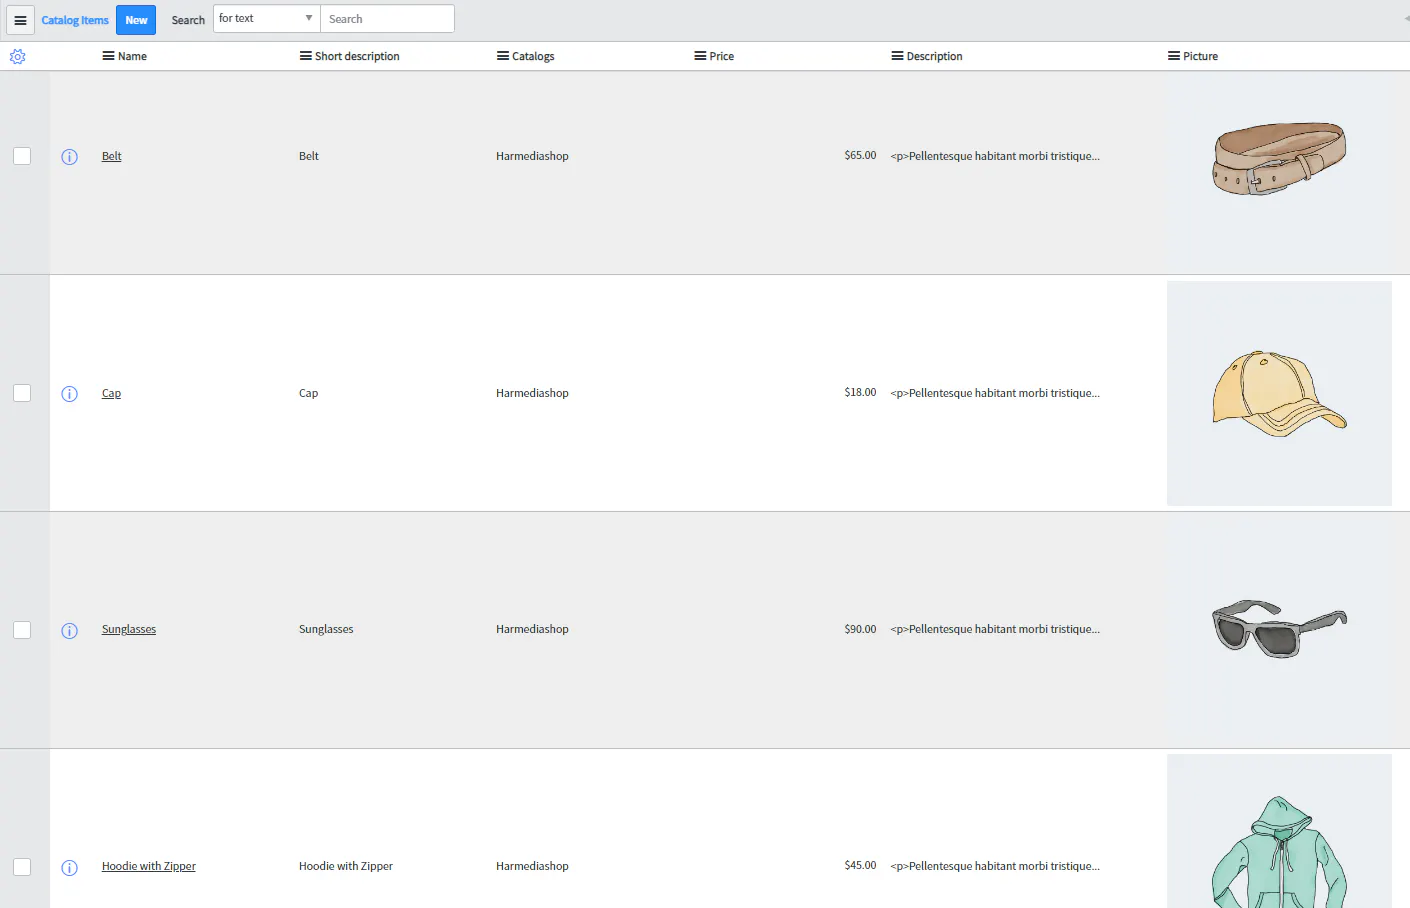This screenshot has width=1410, height=908.
Task: Select the Belt row checkbox
Action: pos(22,156)
